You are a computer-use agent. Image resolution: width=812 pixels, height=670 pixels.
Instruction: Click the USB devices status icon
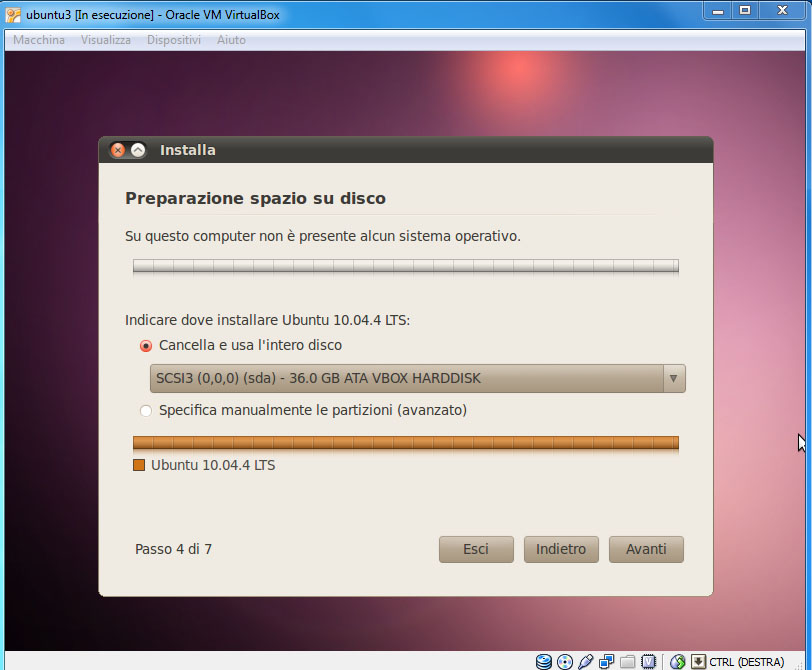coord(586,662)
